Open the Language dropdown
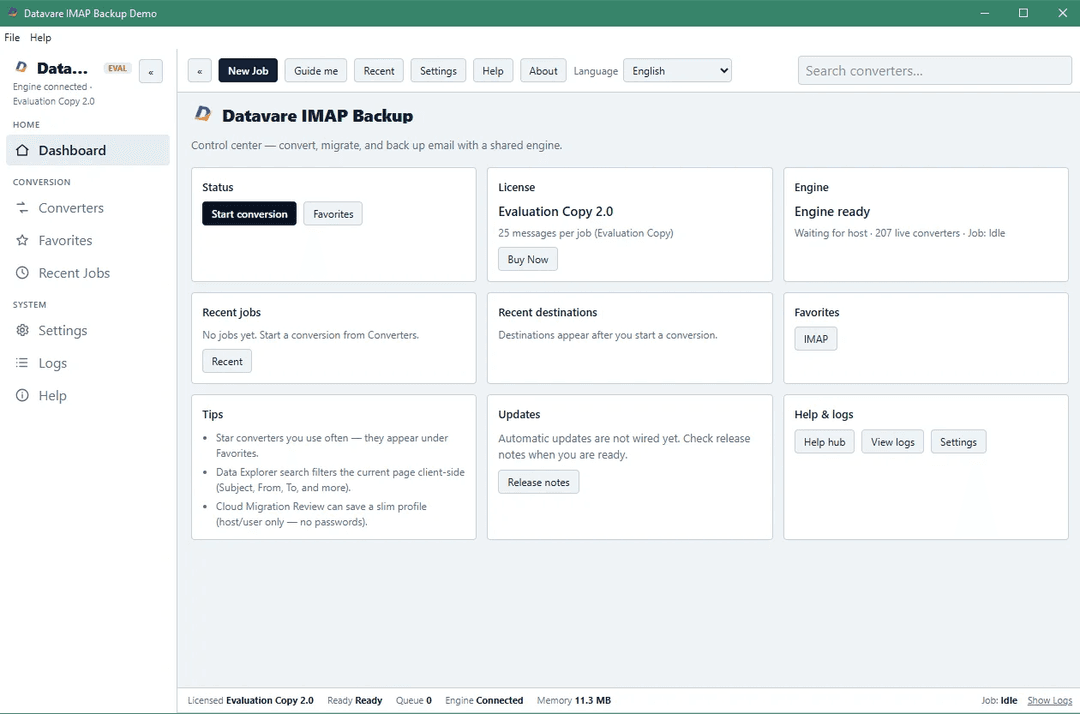Screen dimensions: 1080x714 click(x=677, y=70)
